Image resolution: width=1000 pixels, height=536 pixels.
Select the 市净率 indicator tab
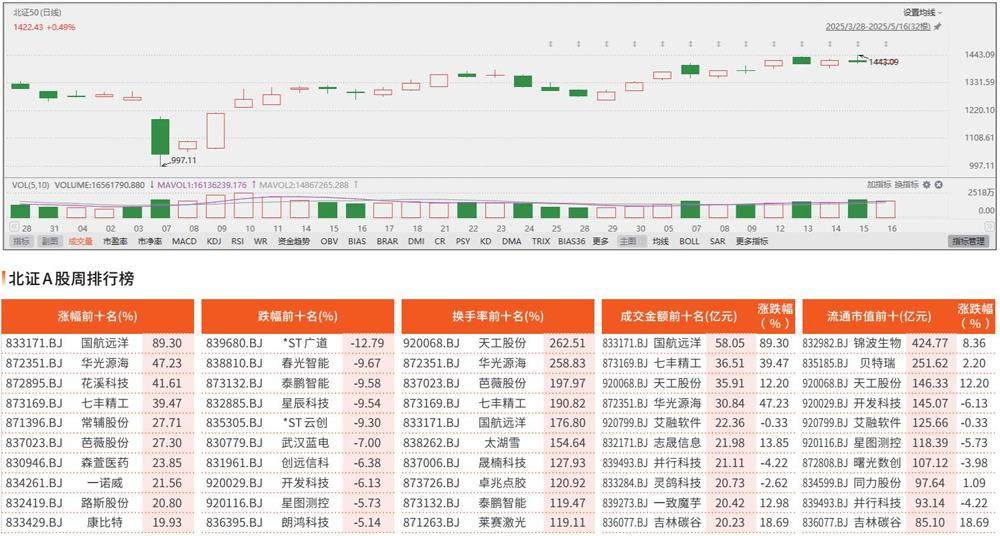pyautogui.click(x=151, y=241)
